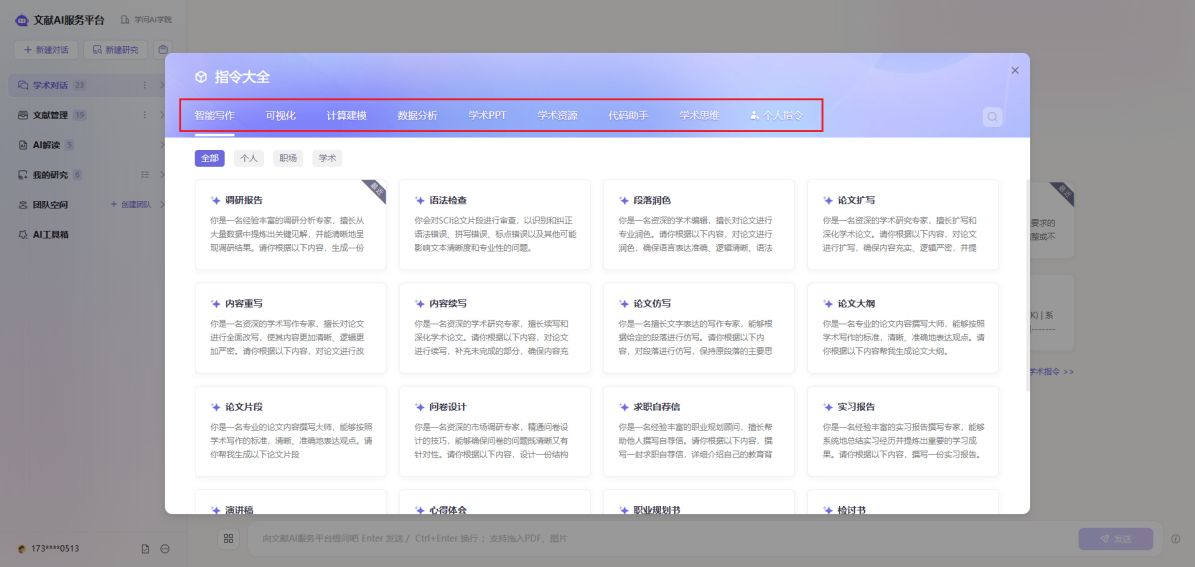This screenshot has height=567, width=1195.
Task: Switch to the 学术PPT tab
Action: click(487, 115)
